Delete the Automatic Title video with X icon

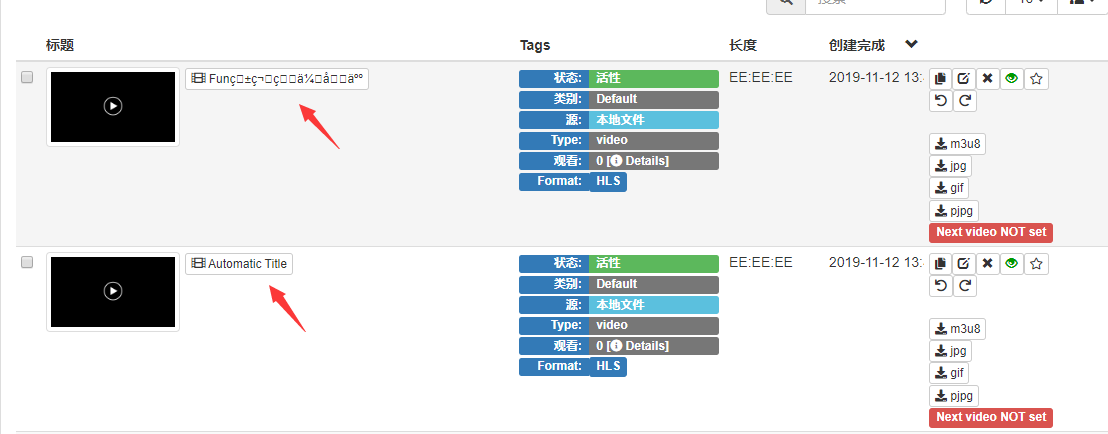click(987, 264)
